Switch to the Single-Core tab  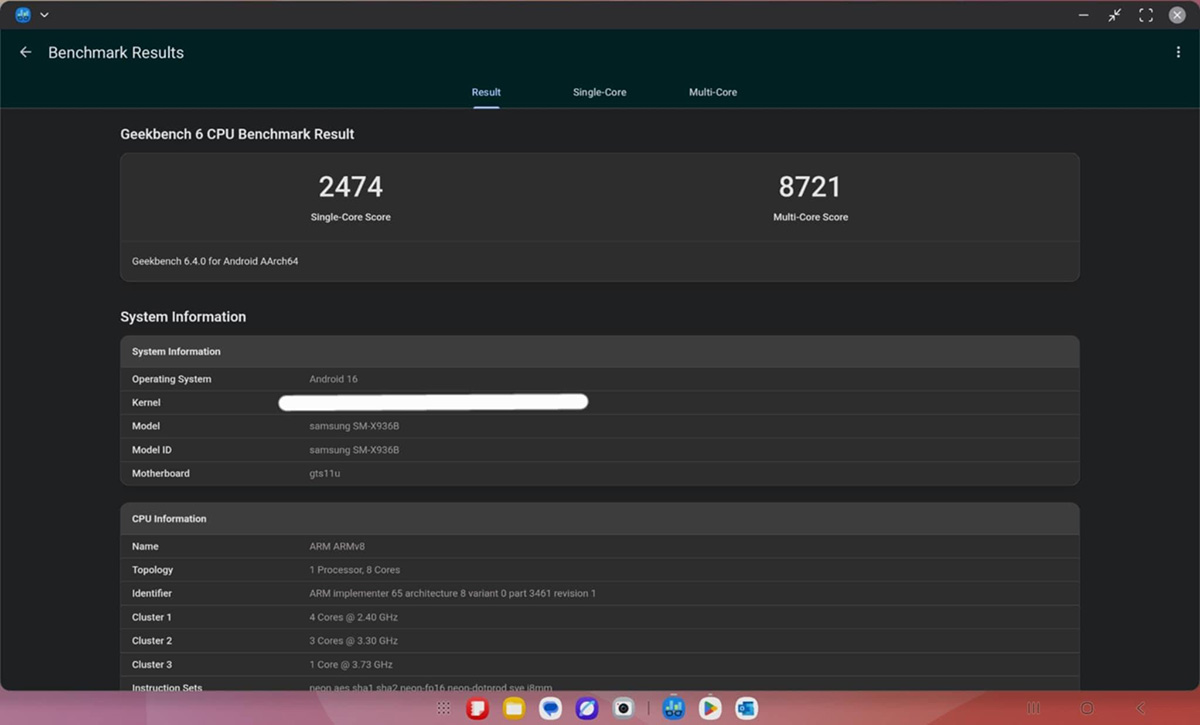599,92
